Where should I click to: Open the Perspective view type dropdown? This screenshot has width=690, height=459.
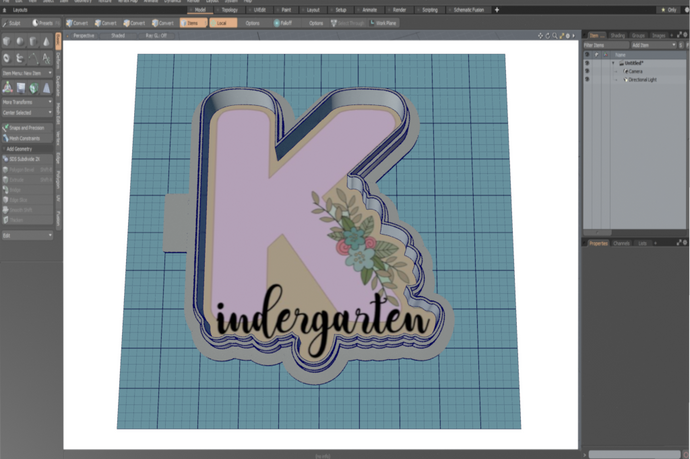84,36
